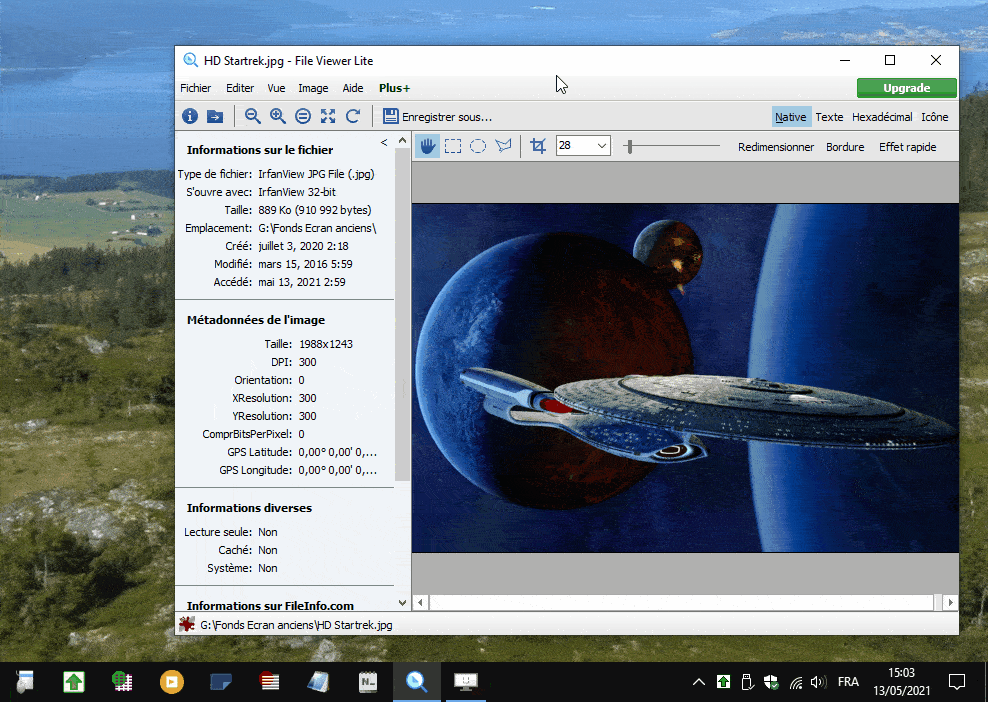Click the Star Trek image preview
The image size is (988, 702).
click(686, 377)
